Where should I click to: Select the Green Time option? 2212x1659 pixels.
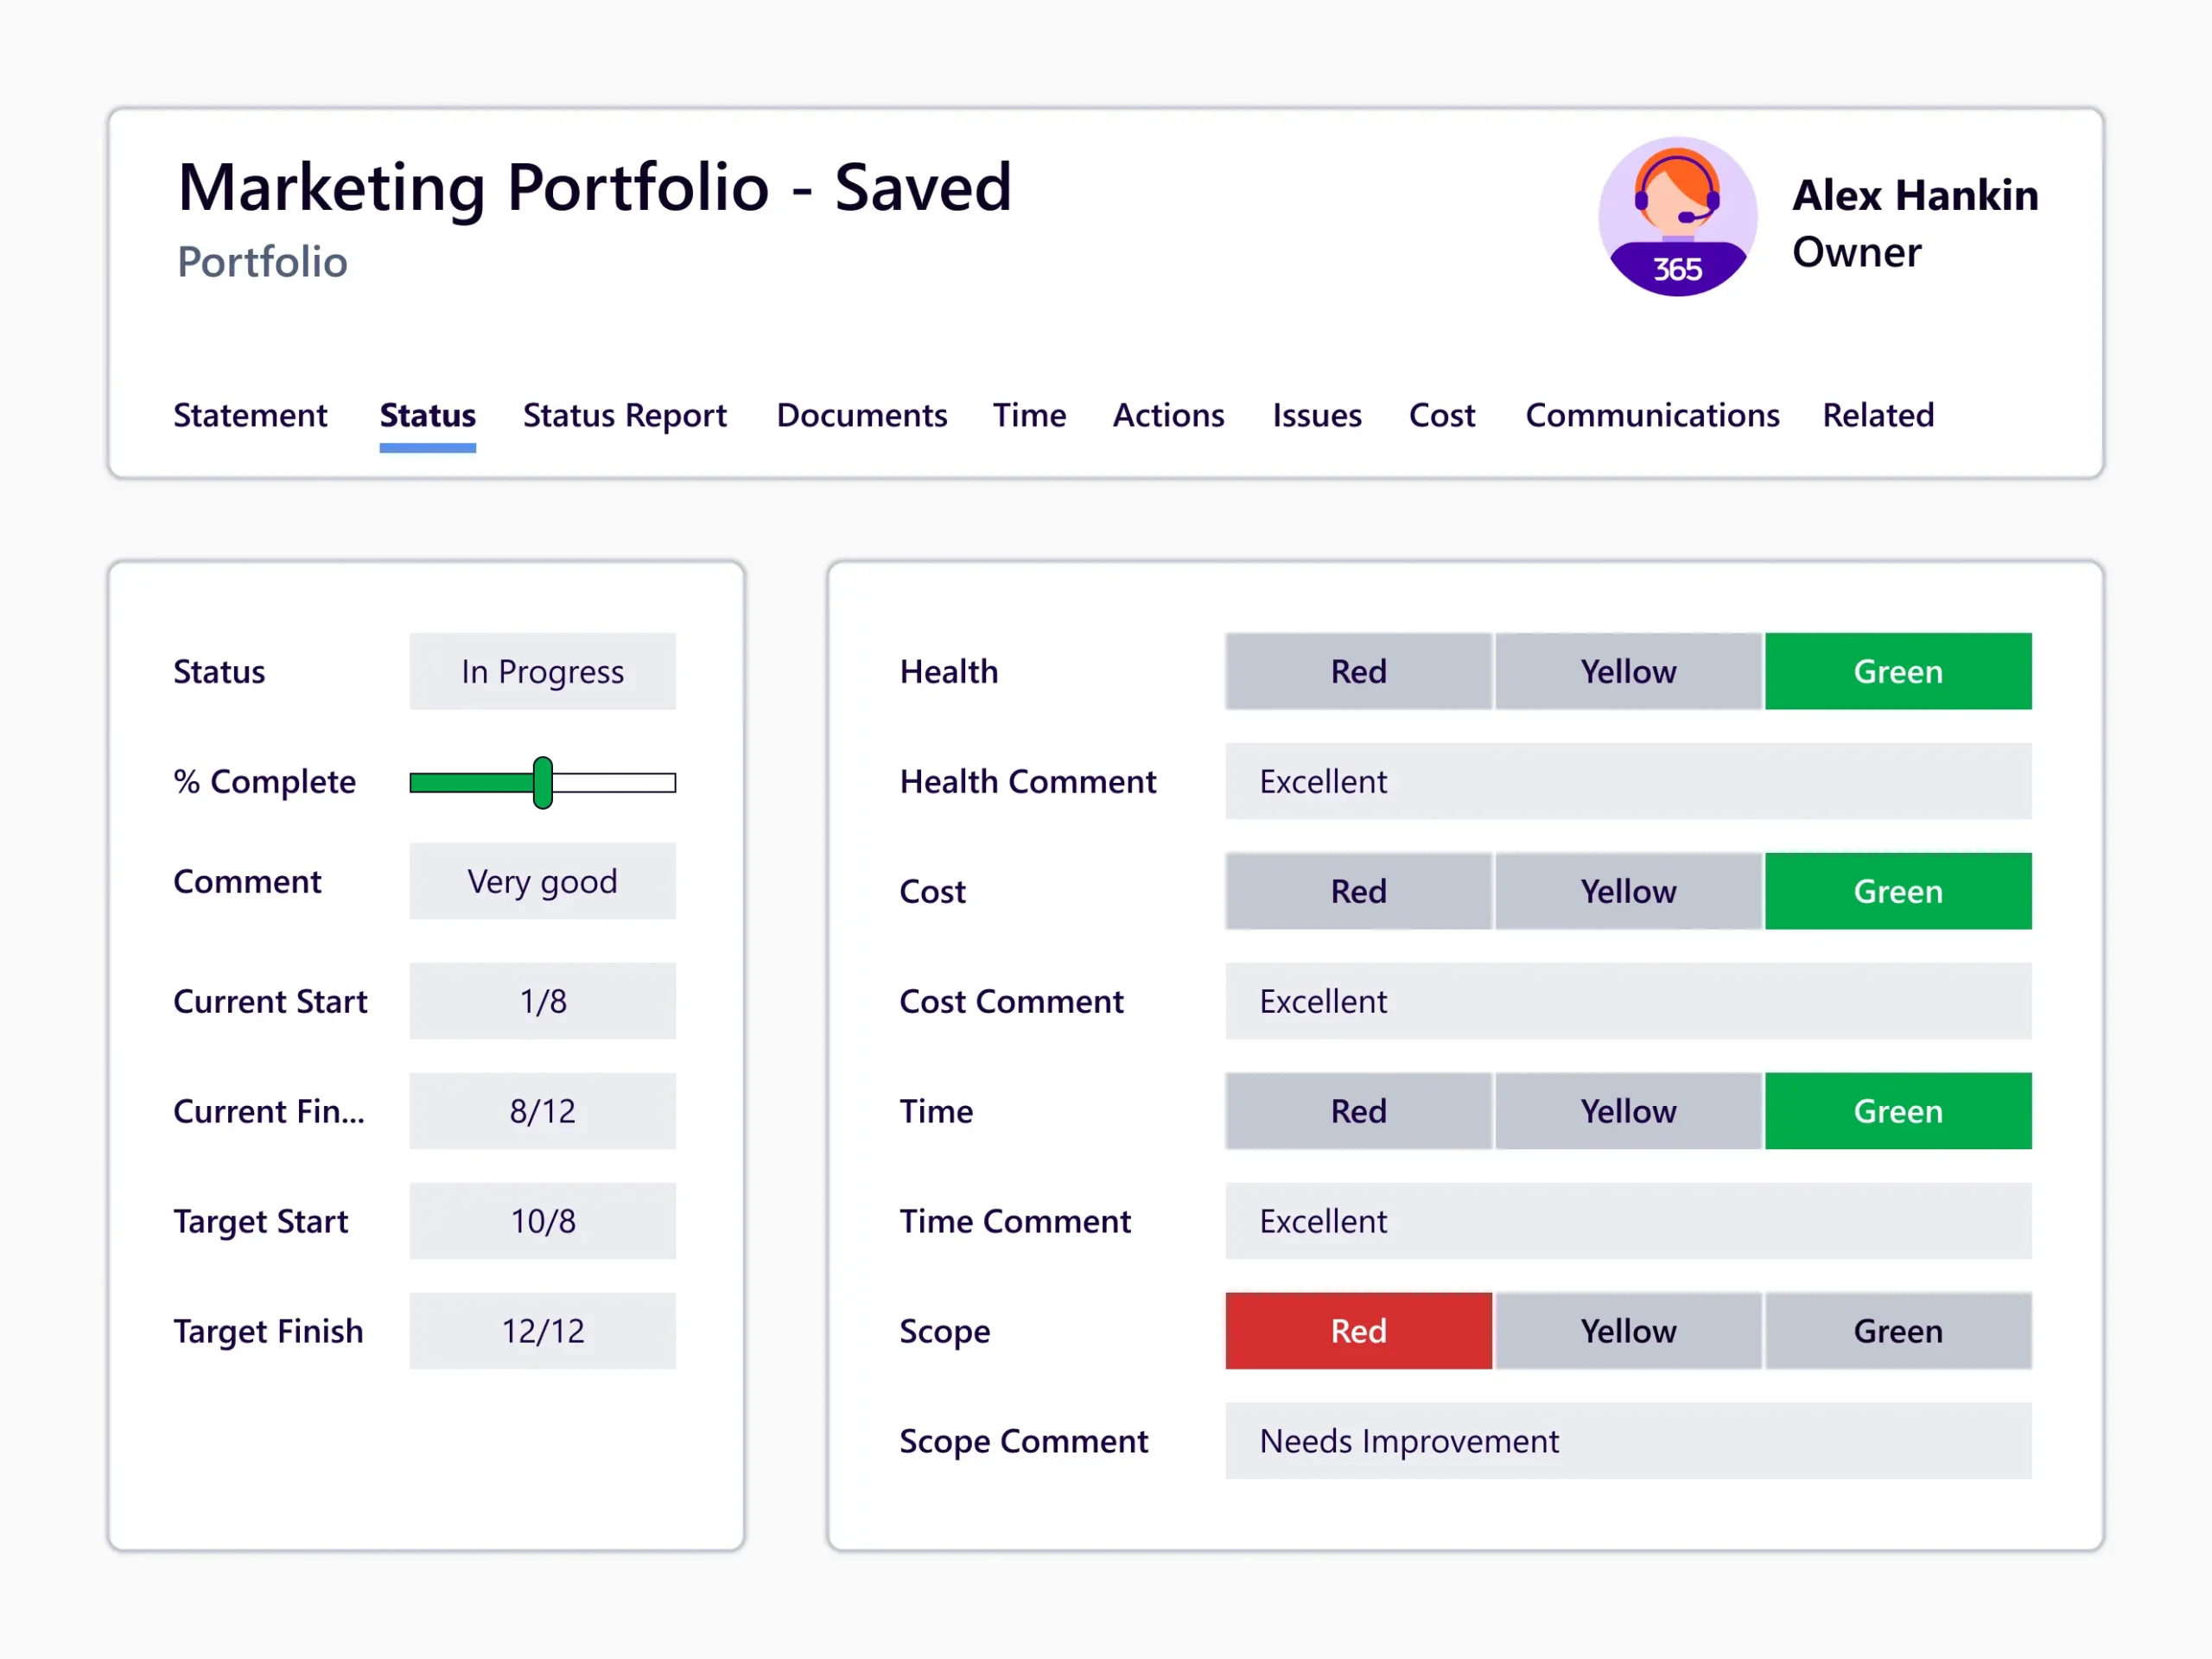point(1897,1111)
